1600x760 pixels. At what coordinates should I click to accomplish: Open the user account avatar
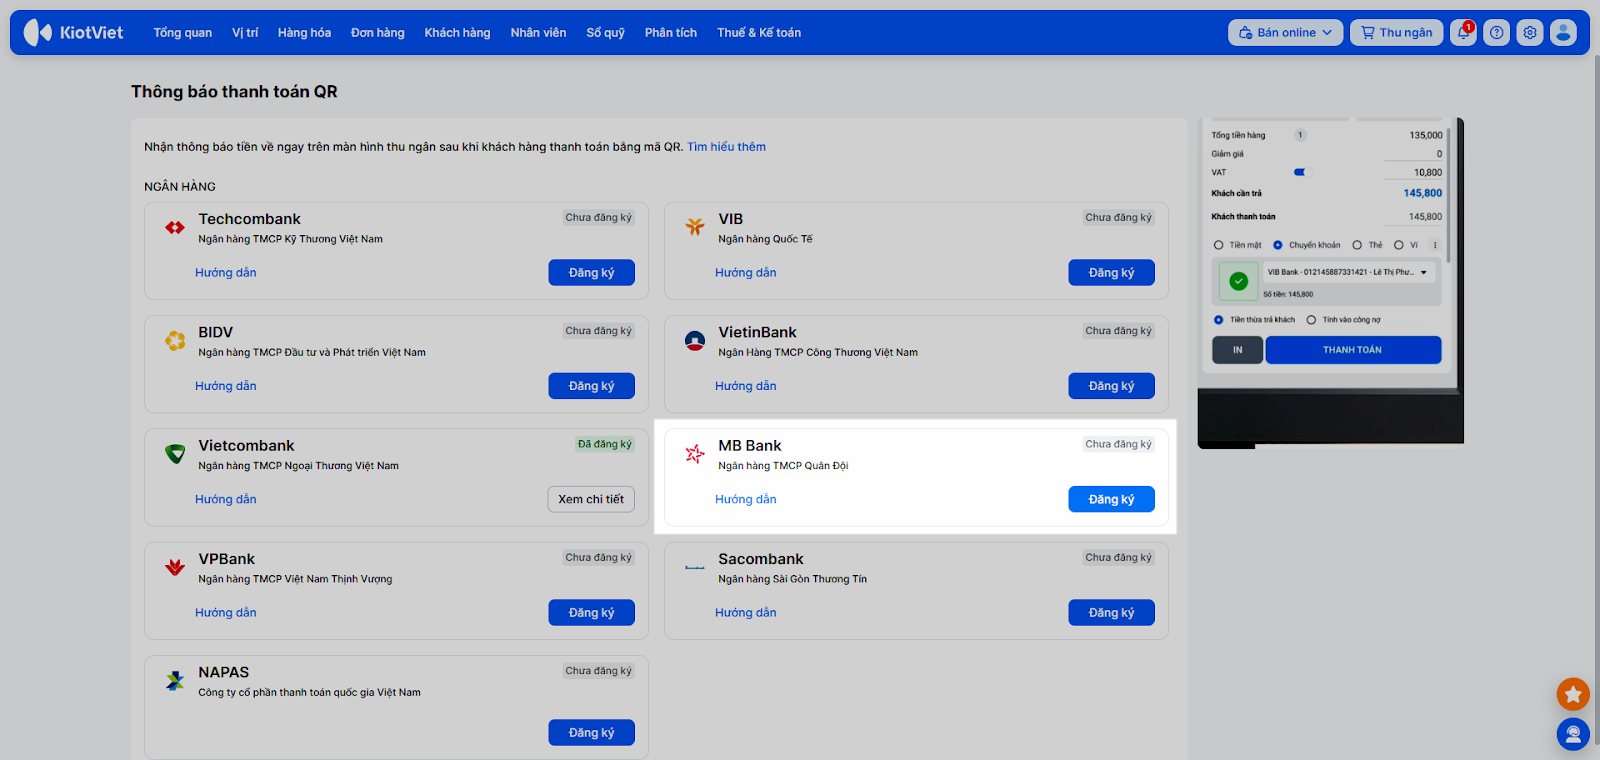click(x=1563, y=33)
